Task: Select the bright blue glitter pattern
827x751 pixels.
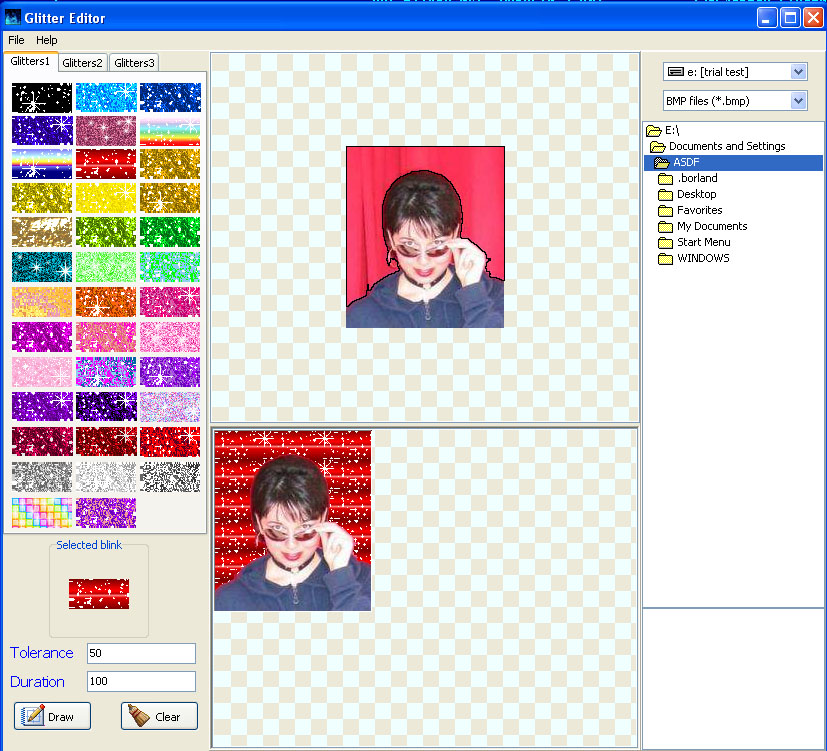Action: click(x=106, y=97)
